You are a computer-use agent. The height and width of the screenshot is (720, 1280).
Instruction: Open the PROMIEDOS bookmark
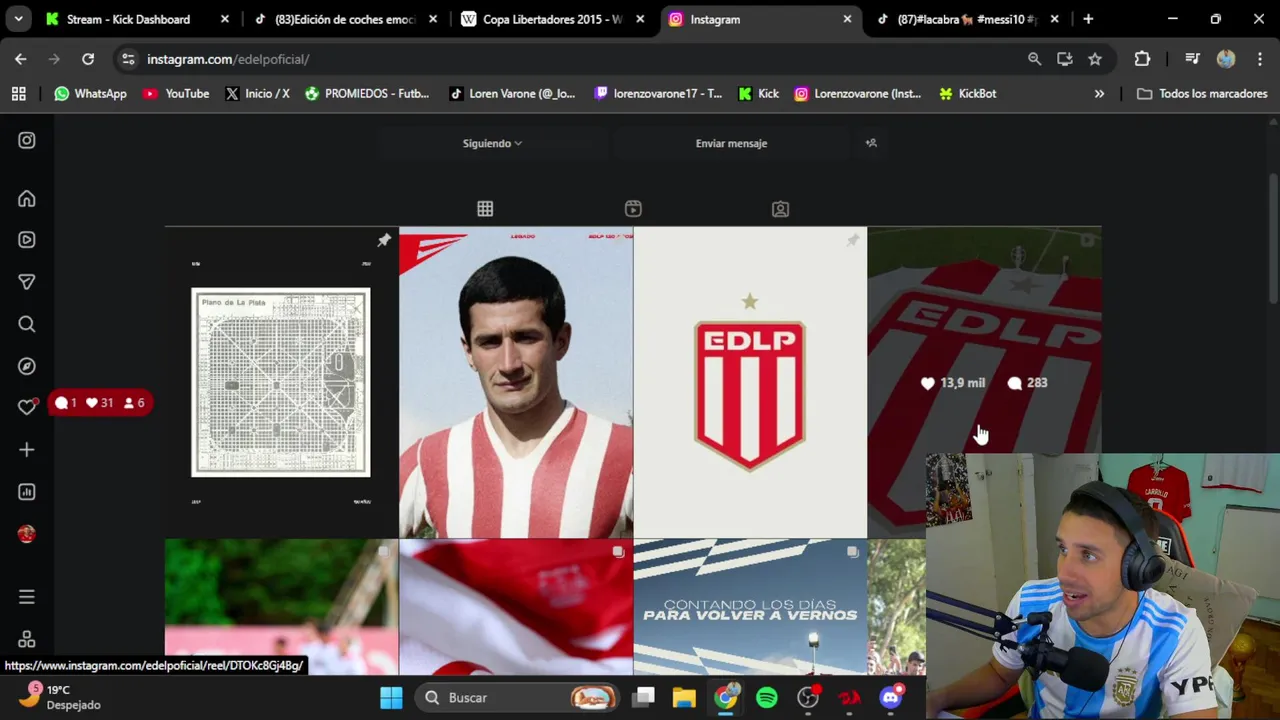point(367,94)
